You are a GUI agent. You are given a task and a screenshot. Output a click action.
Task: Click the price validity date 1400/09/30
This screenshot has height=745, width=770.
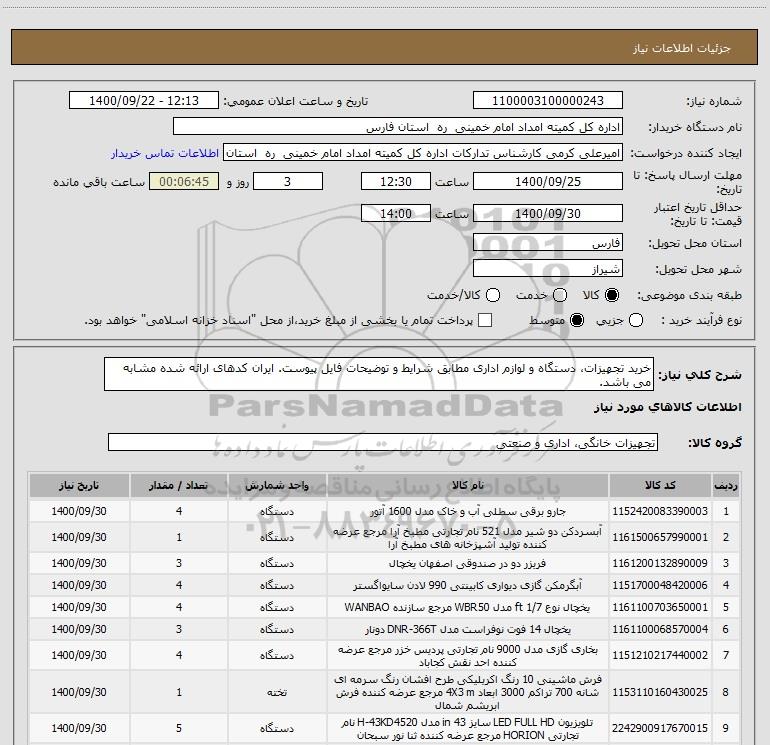click(548, 213)
